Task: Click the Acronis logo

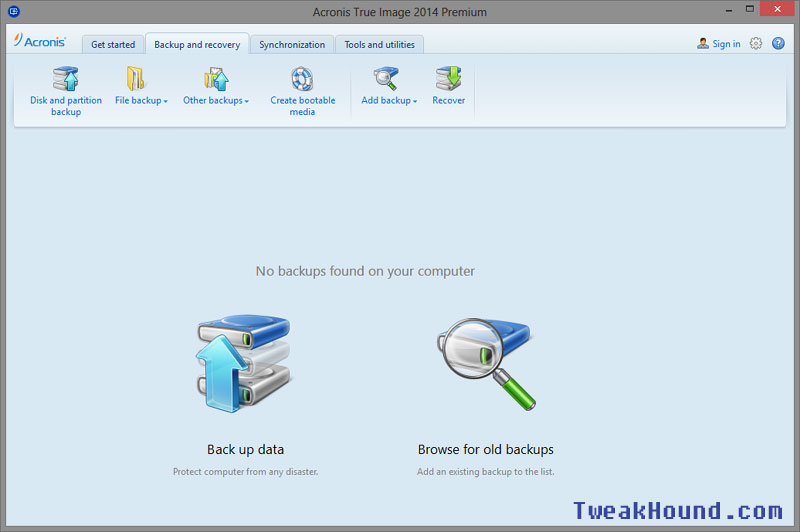Action: 40,41
